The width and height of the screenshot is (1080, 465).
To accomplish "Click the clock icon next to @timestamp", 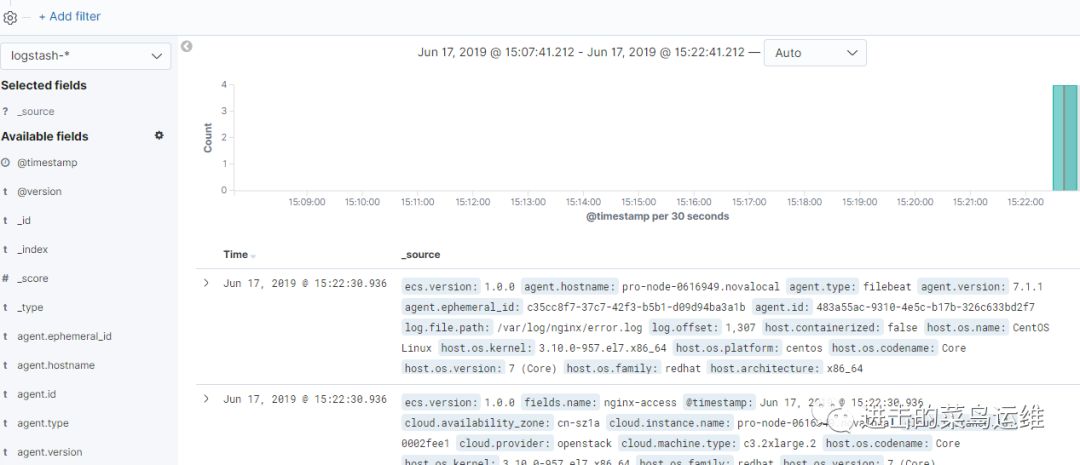I will pos(6,163).
